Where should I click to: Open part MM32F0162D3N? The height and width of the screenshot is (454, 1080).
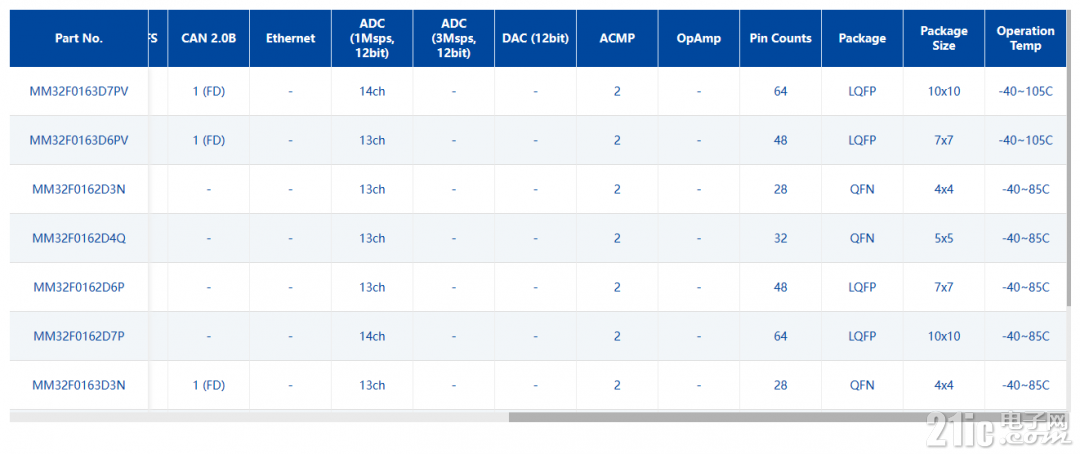coord(79,189)
